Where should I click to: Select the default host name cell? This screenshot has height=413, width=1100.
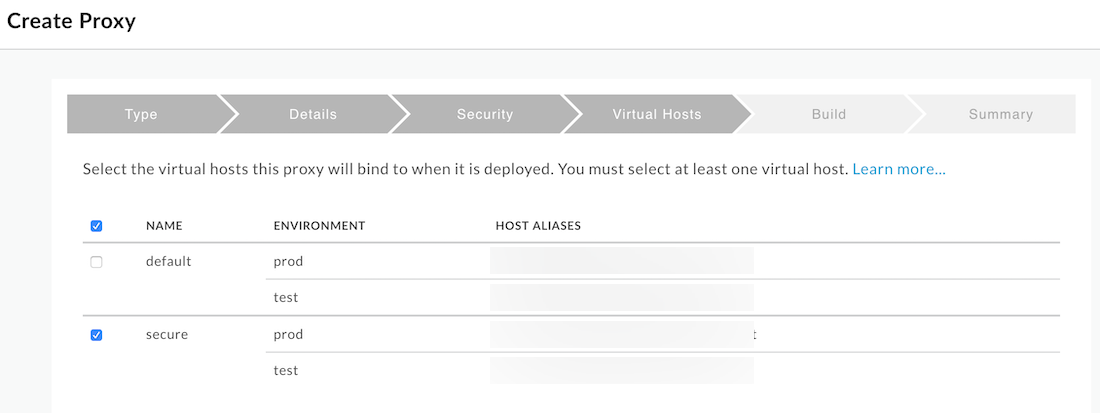[168, 262]
